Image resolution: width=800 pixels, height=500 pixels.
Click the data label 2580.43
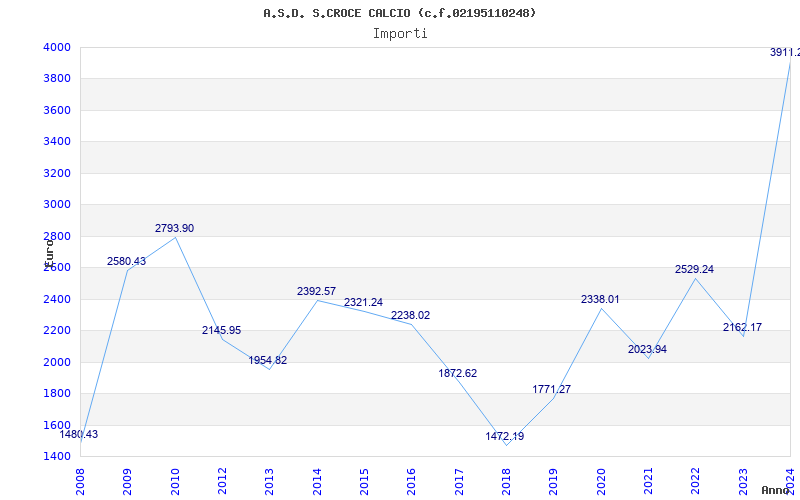(126, 262)
